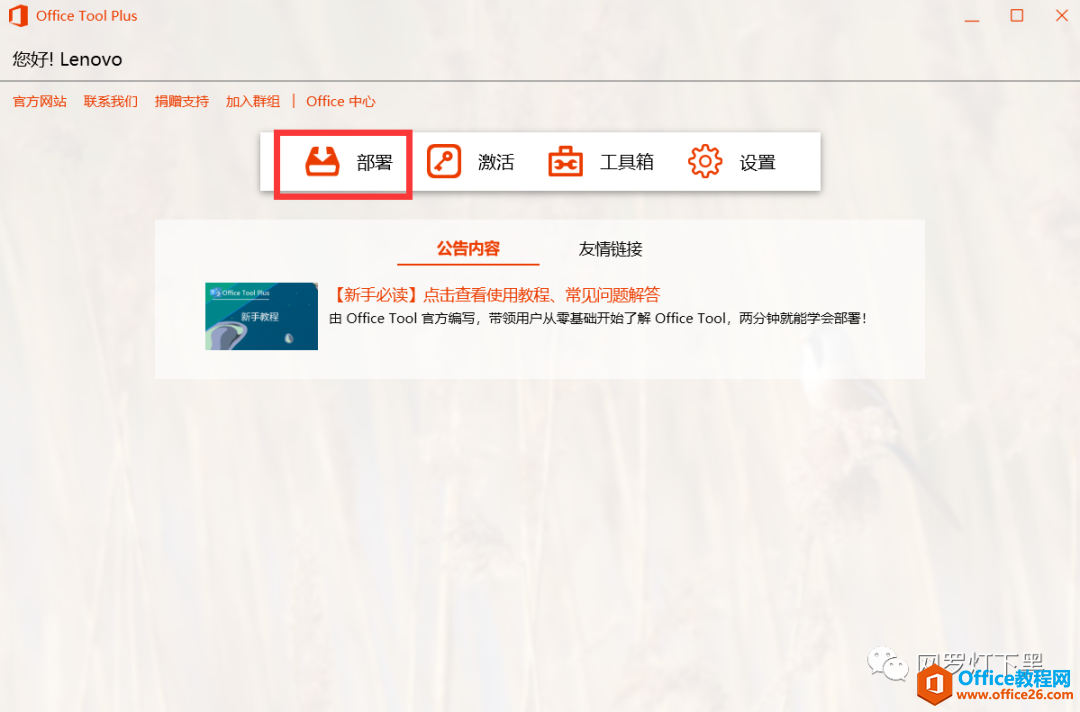Click the 激活 key icon
The image size is (1080, 712).
click(x=444, y=162)
